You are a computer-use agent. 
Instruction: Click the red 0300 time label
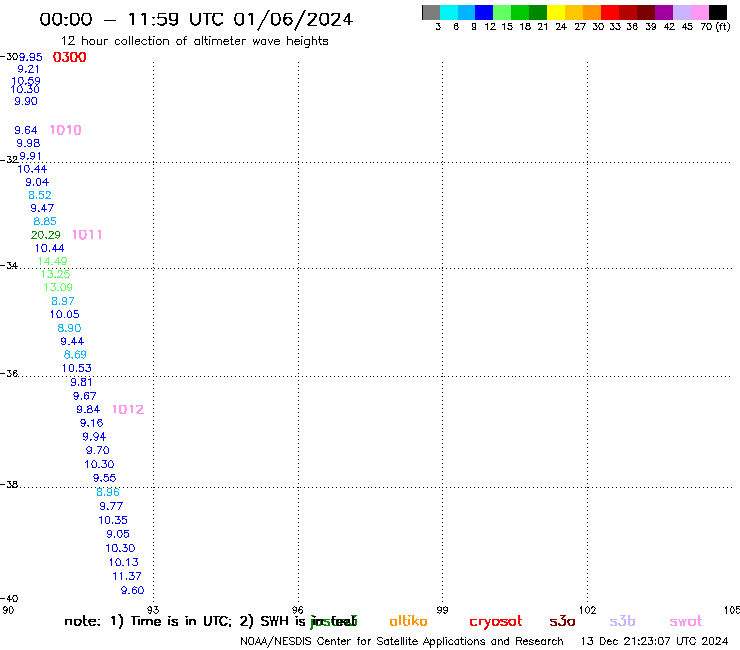click(69, 57)
